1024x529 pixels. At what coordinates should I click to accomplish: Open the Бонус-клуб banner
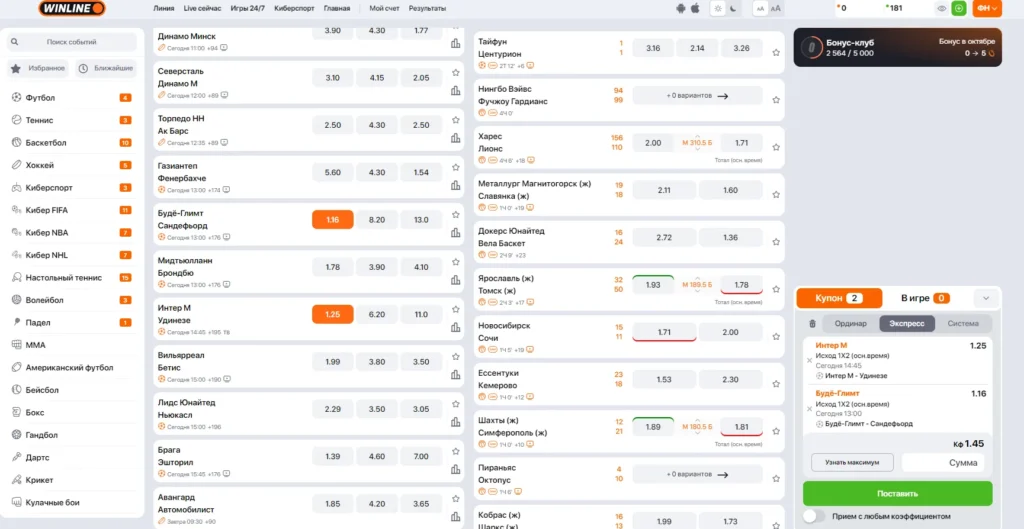[897, 48]
